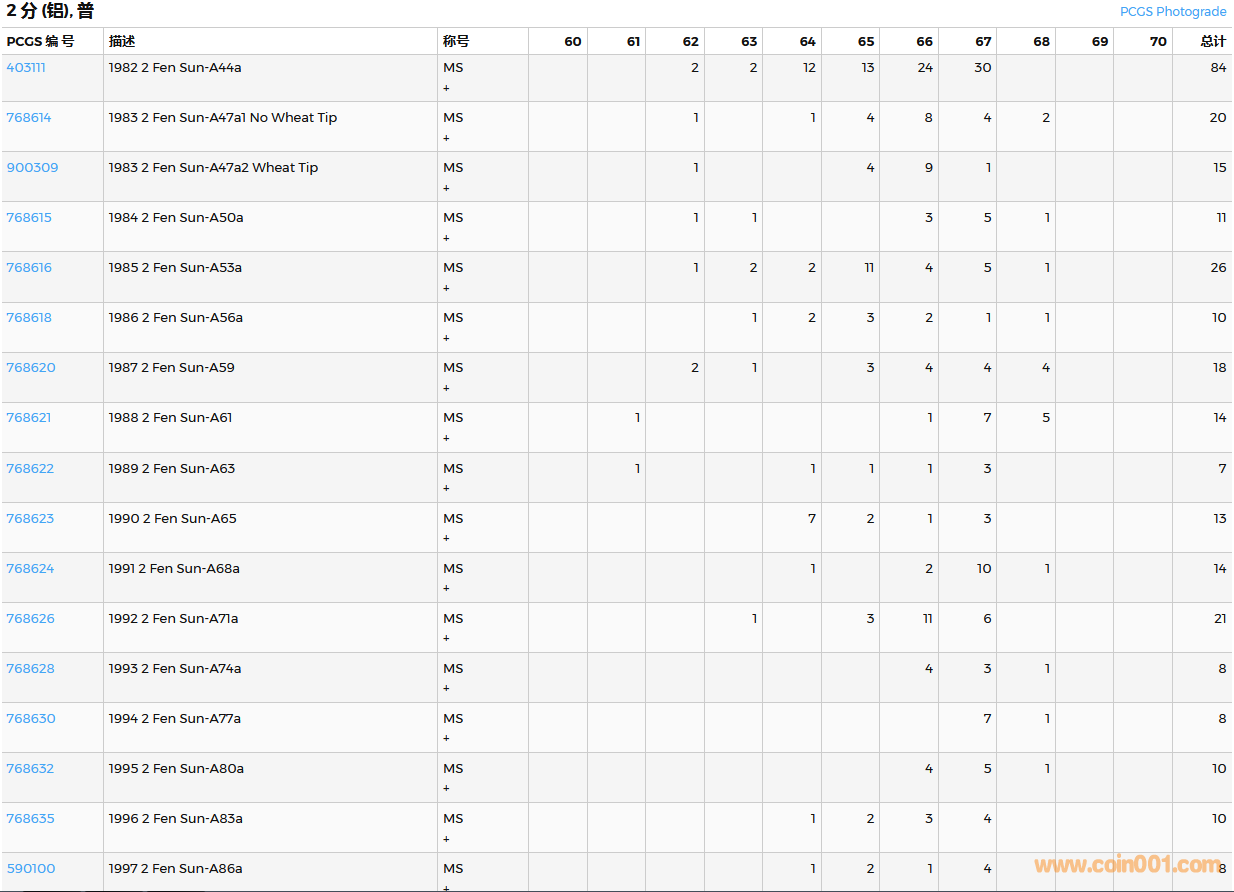Expand plus sign under 1982 MS row
1234x892 pixels.
tap(446, 88)
